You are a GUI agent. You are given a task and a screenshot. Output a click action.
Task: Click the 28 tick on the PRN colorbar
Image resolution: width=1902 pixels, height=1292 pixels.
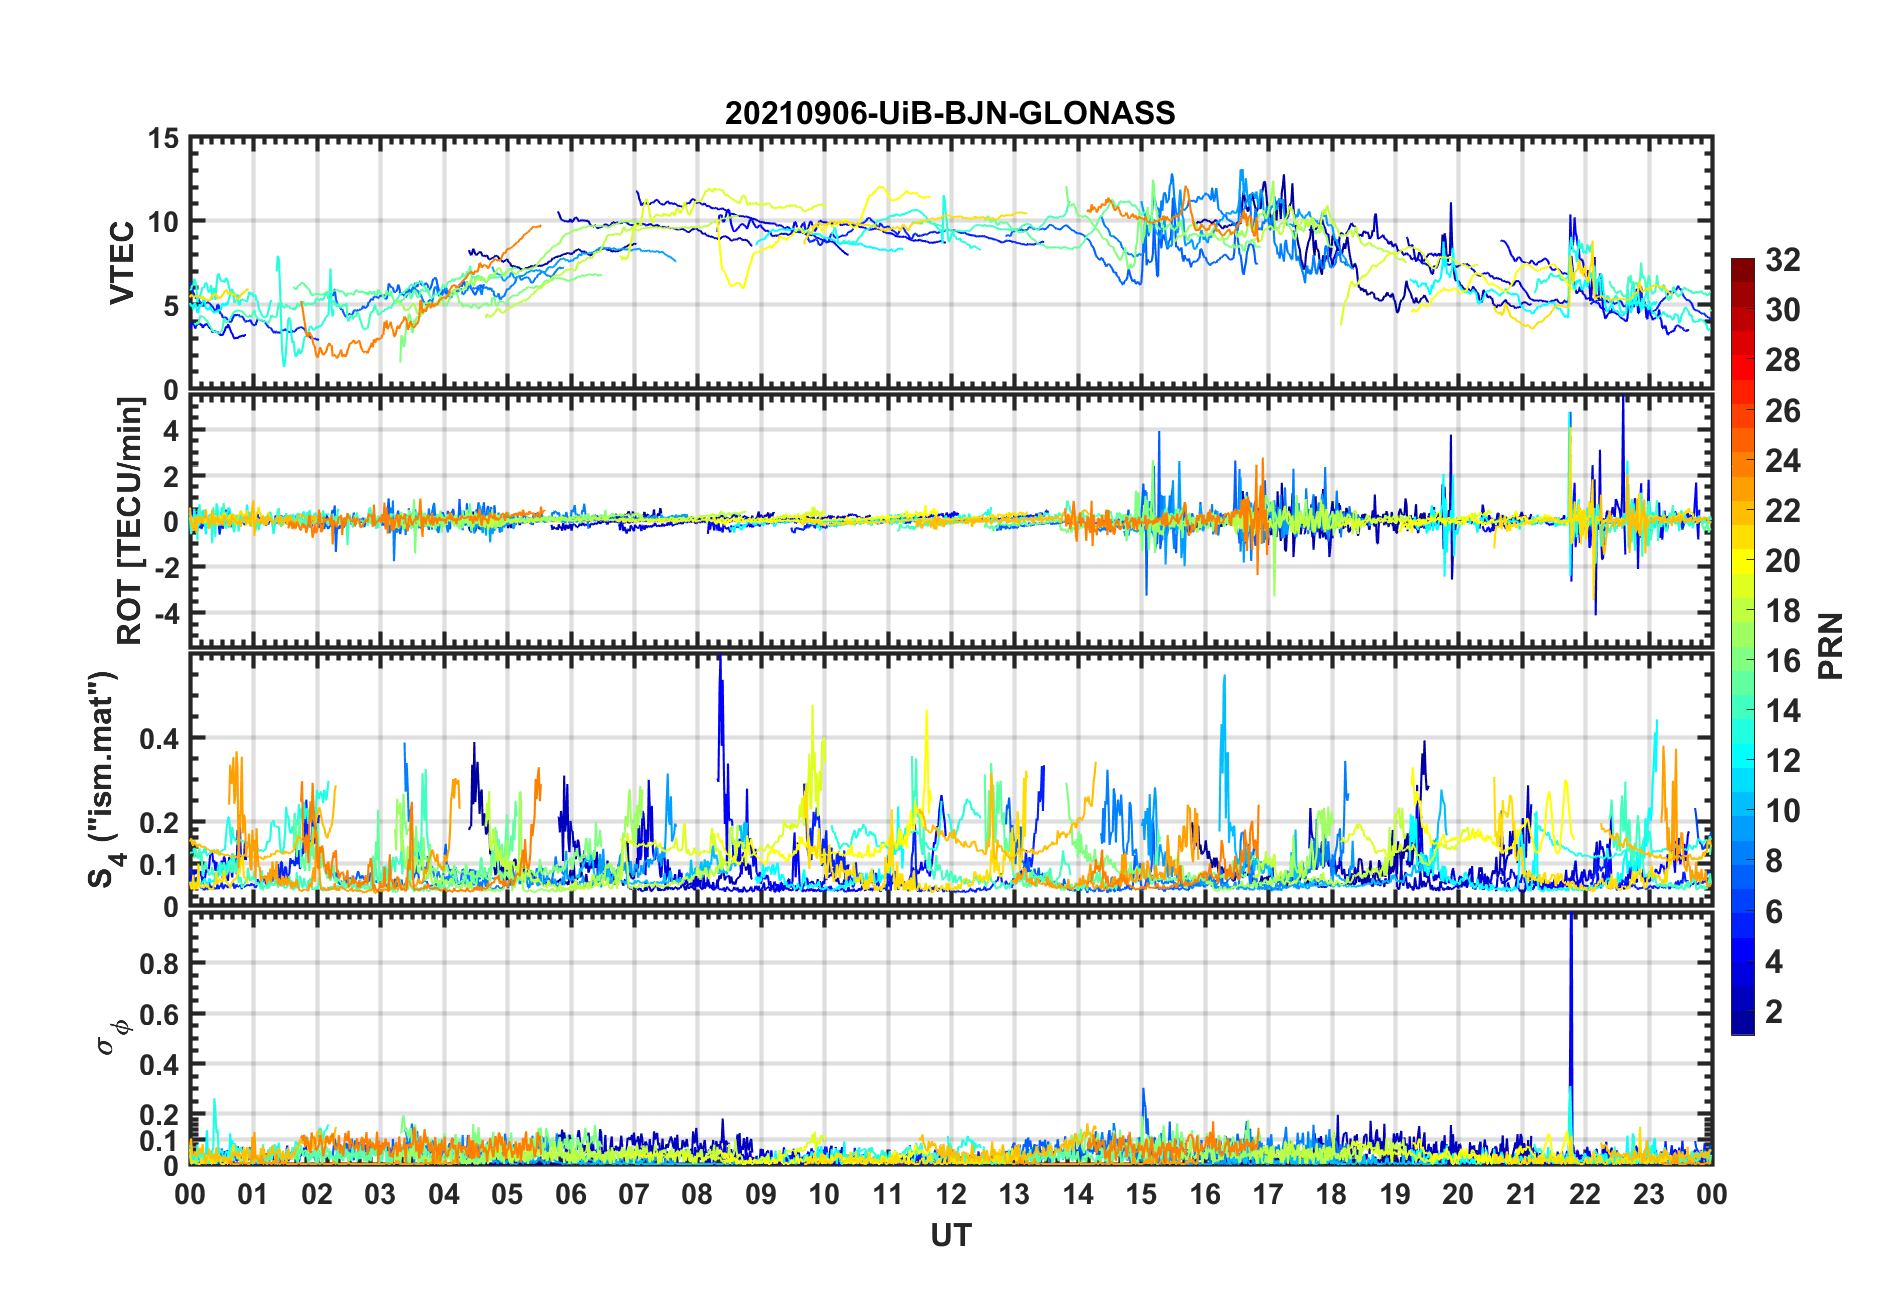pos(1782,360)
